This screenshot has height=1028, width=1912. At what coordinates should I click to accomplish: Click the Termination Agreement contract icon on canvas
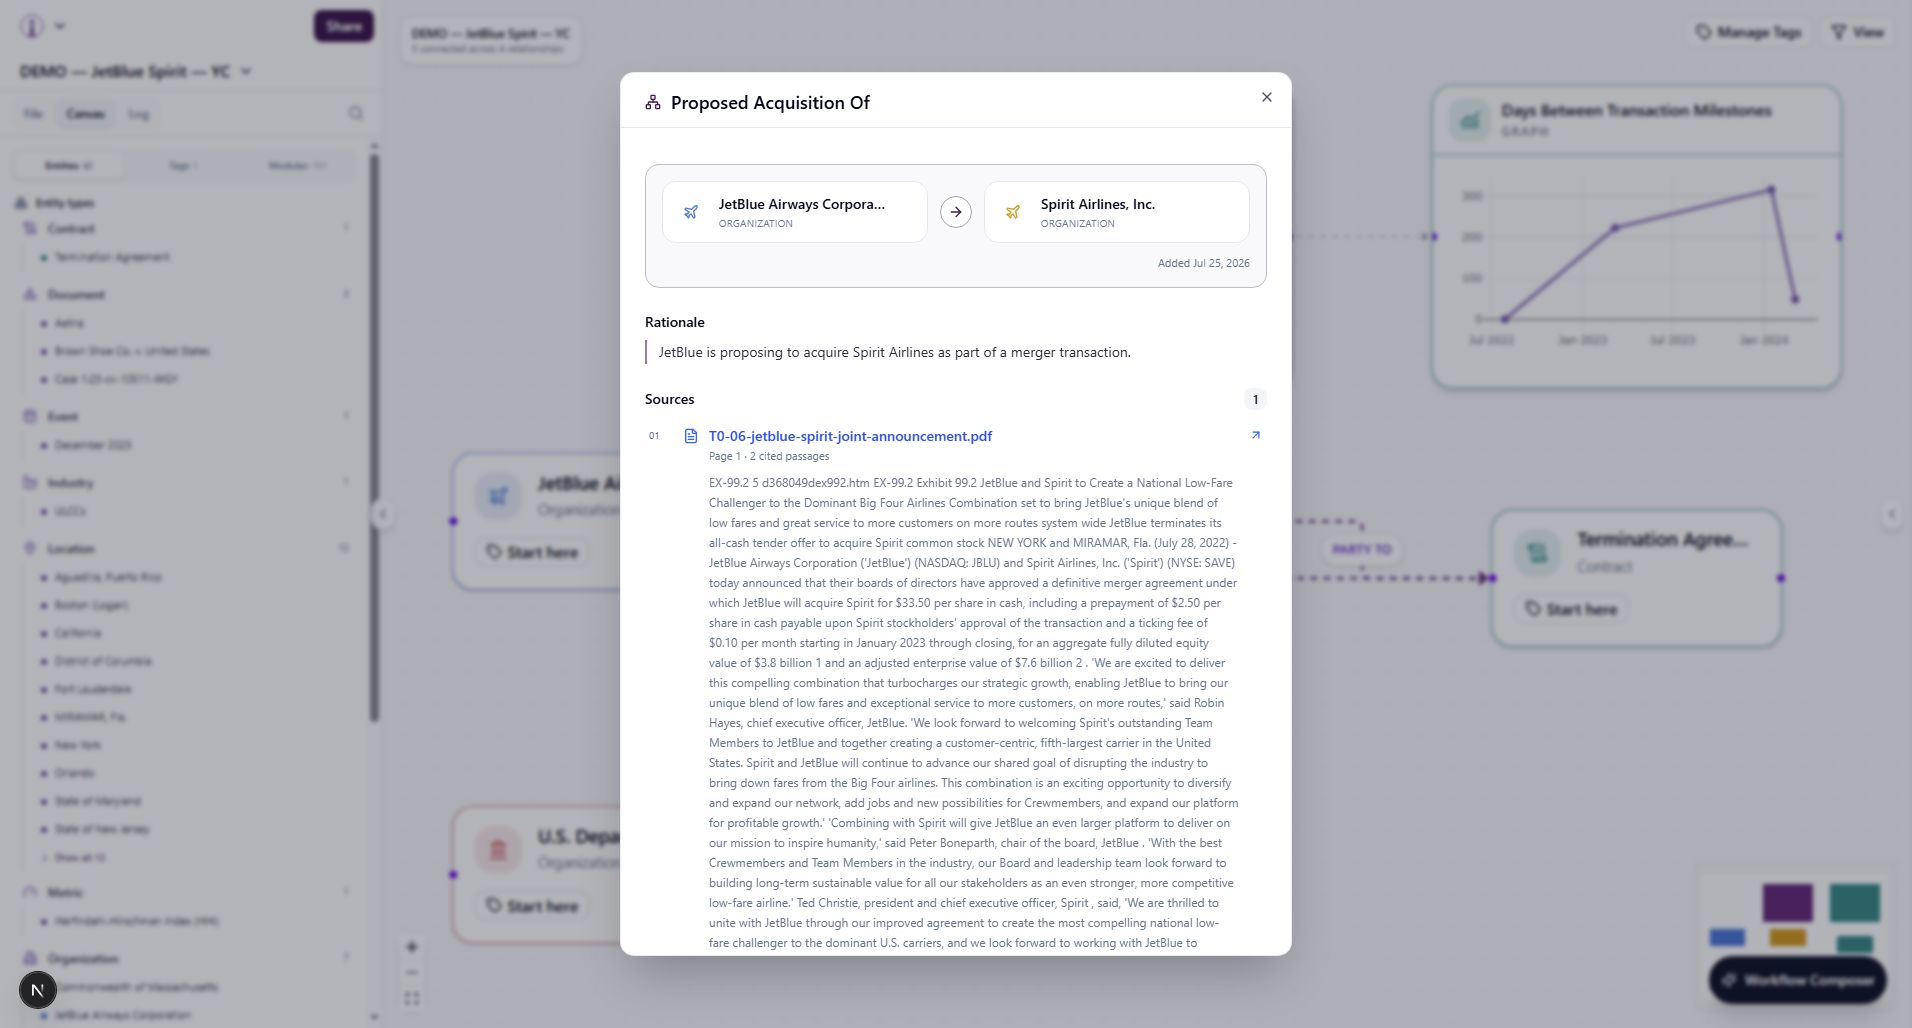coord(1537,553)
